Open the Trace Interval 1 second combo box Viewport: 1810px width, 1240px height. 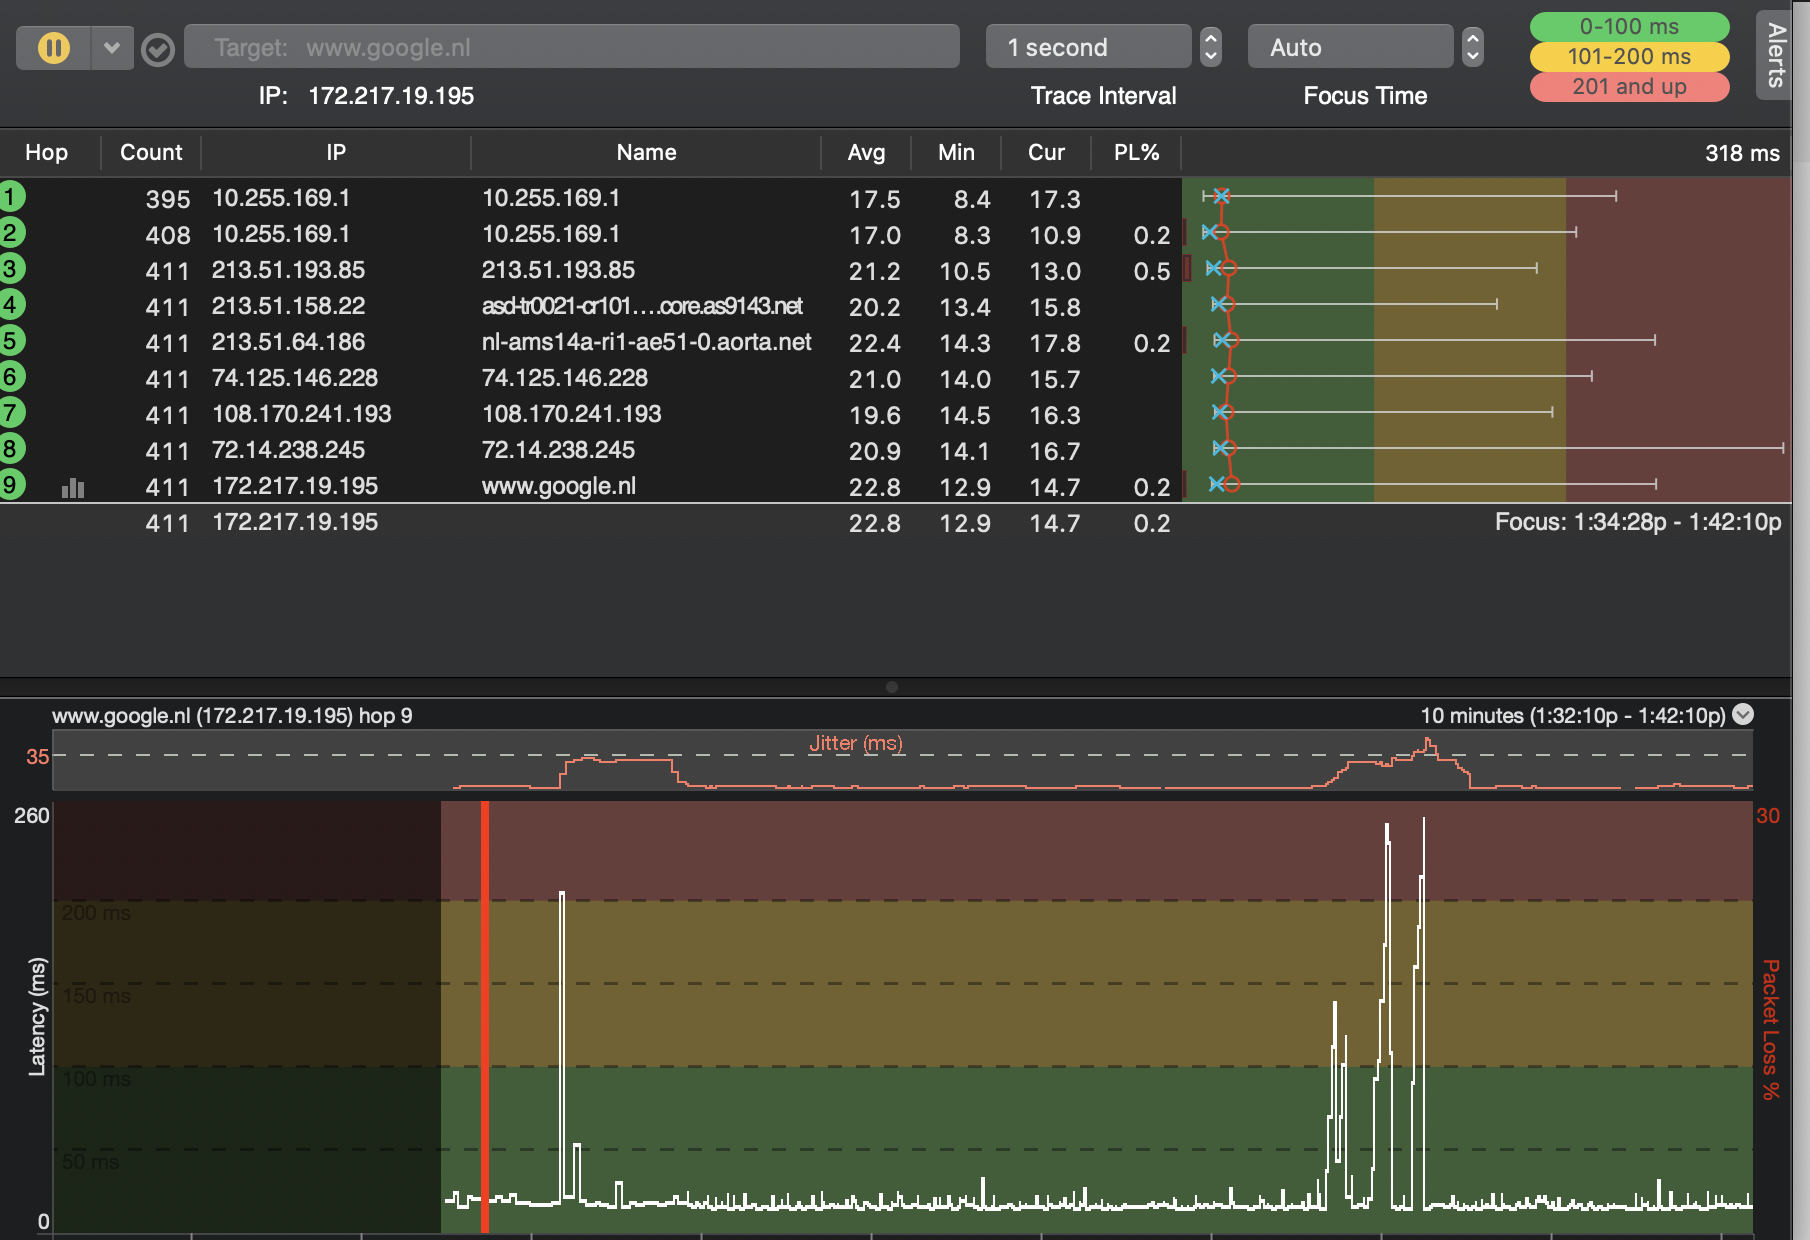pyautogui.click(x=1087, y=47)
